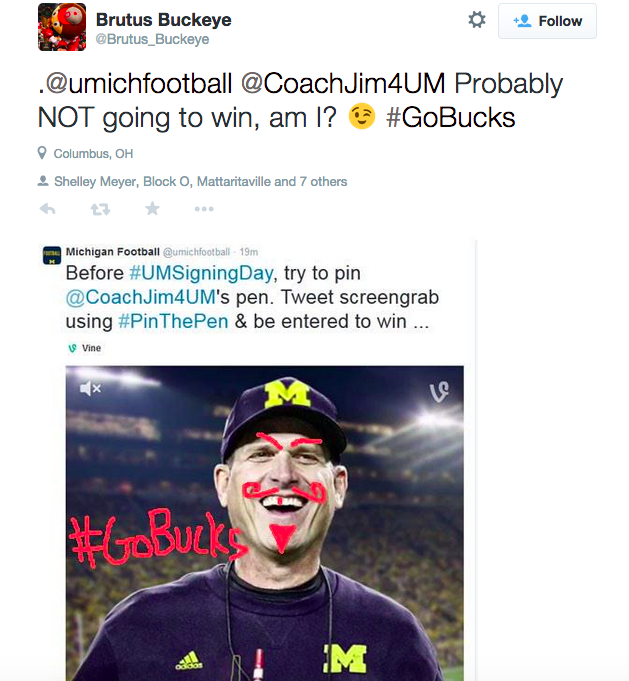Screen dimensions: 629x681
Task: Open the more options ellipsis
Action: coord(204,209)
